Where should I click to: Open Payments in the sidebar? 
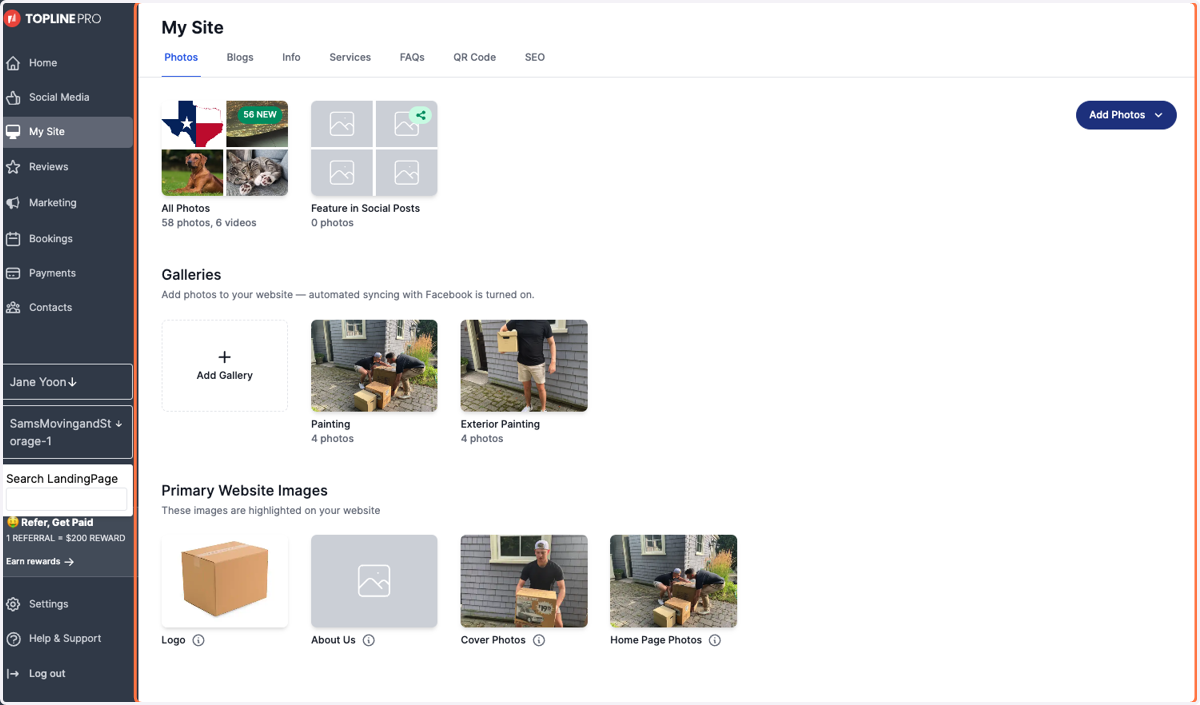coord(68,273)
